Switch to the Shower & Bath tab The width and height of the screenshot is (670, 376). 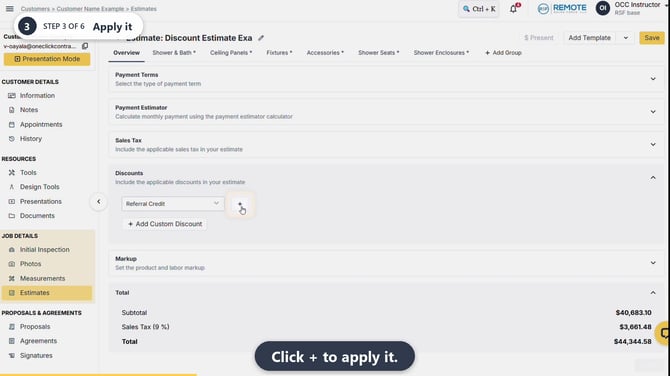[174, 53]
